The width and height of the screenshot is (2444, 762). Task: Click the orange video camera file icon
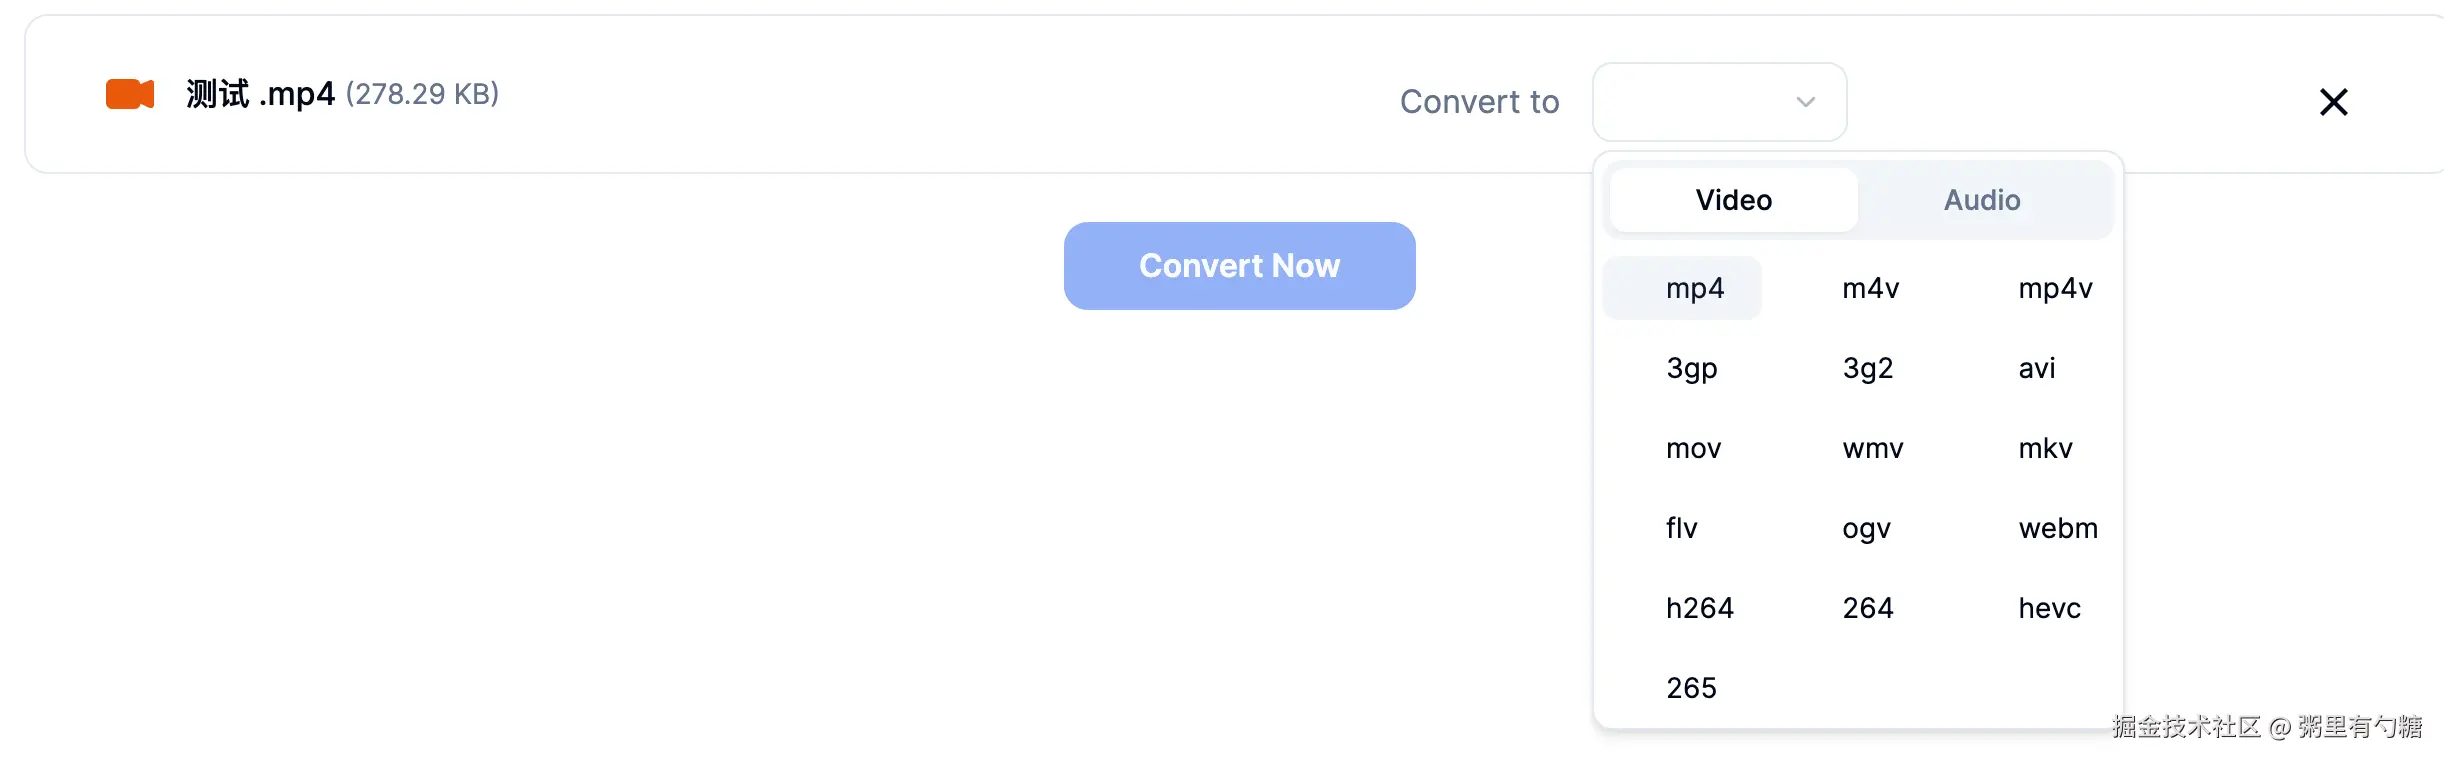(x=130, y=94)
